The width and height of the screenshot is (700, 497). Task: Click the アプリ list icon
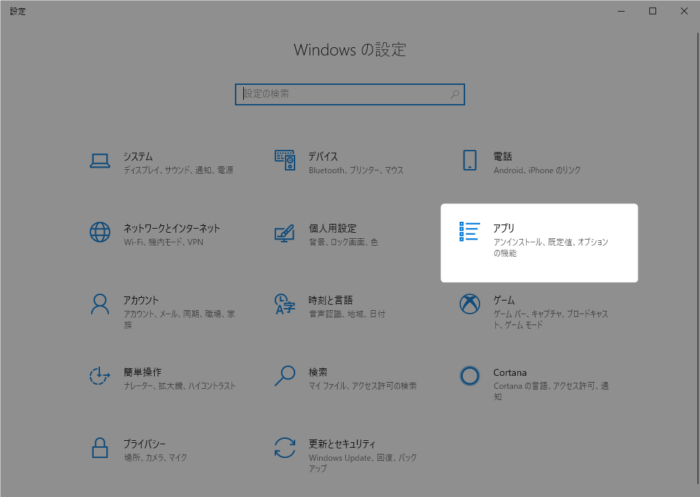469,233
